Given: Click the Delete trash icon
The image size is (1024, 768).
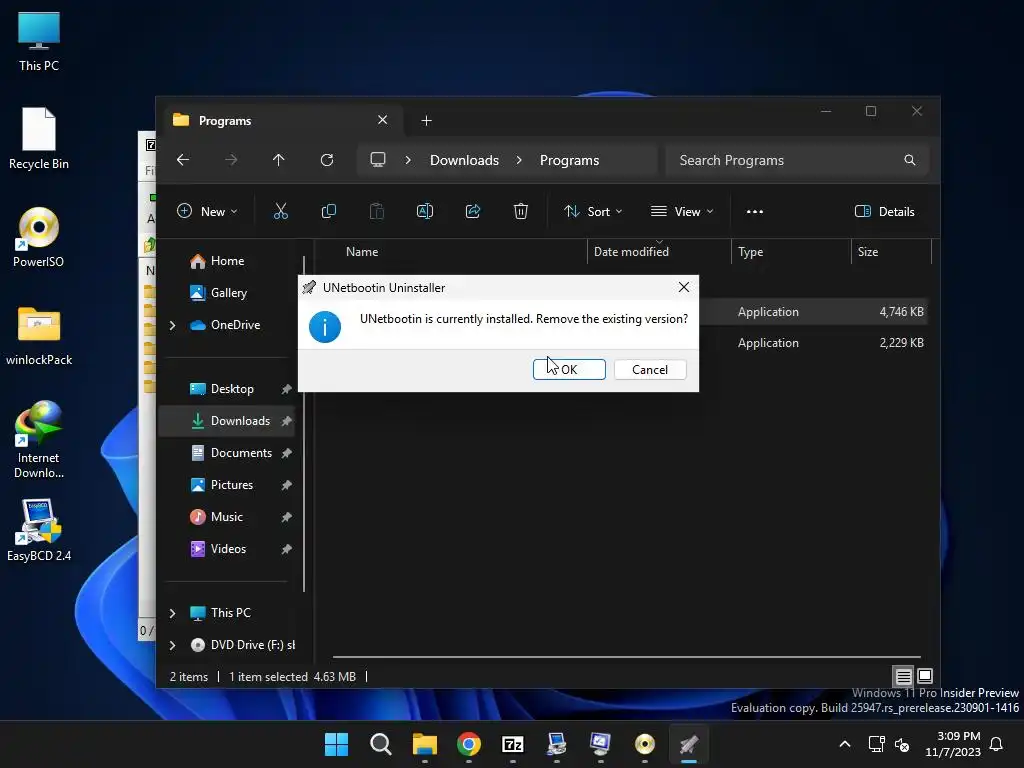Looking at the screenshot, I should coord(520,211).
